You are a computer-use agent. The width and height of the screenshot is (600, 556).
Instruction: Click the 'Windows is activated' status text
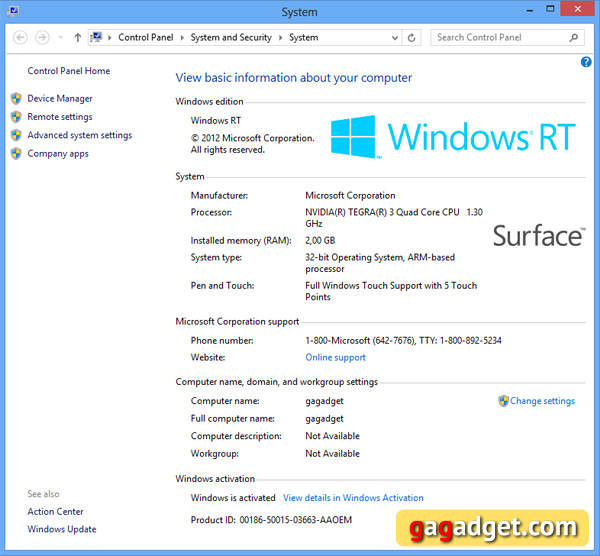pos(233,497)
